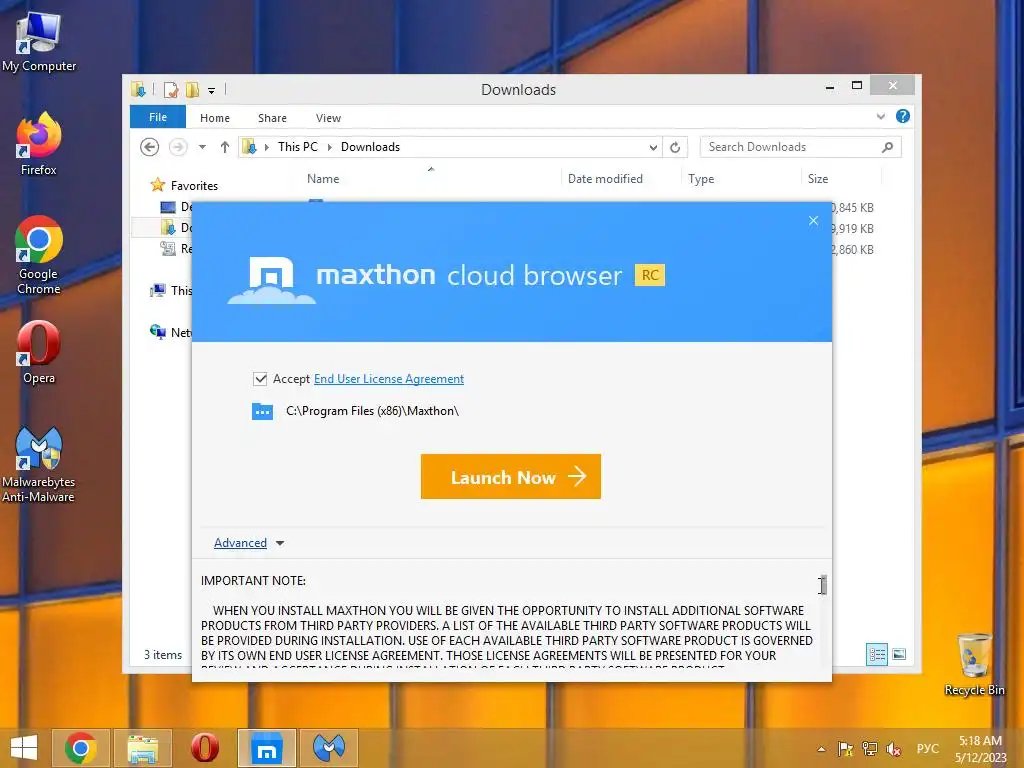Screen dimensions: 1024x768
Task: Open the File tab in Downloads window
Action: pos(158,117)
